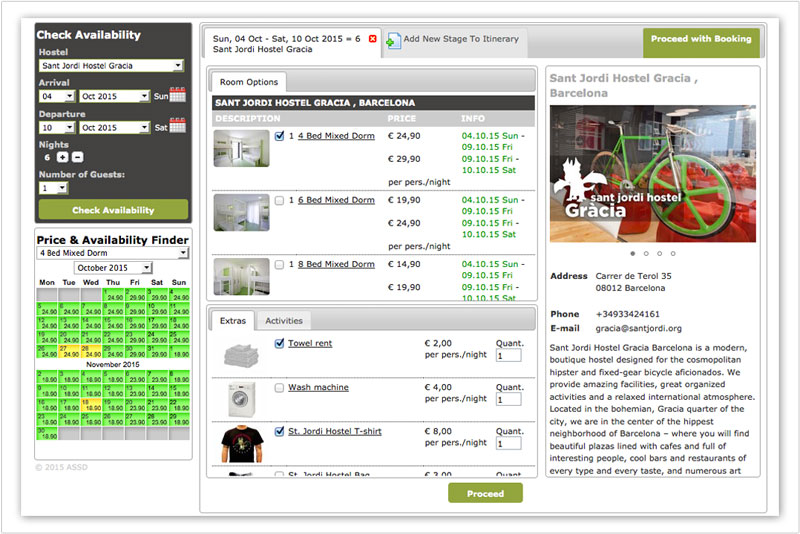Screen dimensions: 800x534
Task: Open the Hostel dropdown
Action: pyautogui.click(x=111, y=66)
